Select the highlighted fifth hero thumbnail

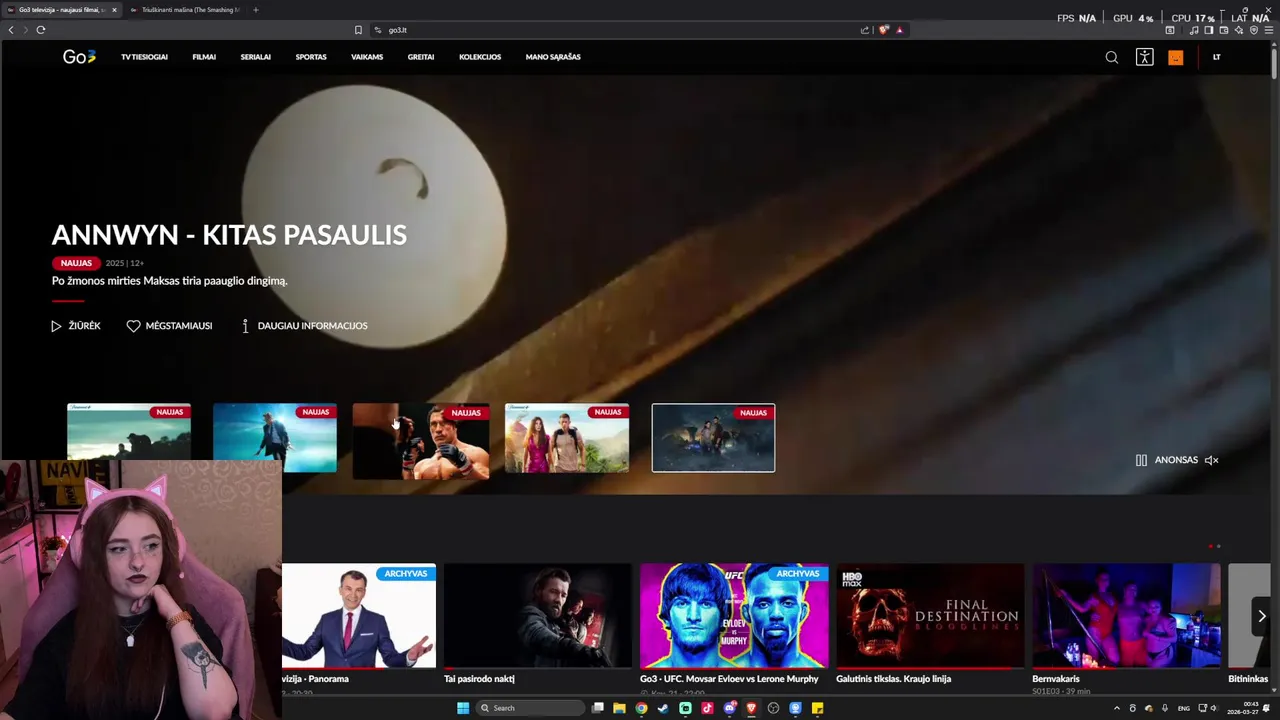(713, 437)
